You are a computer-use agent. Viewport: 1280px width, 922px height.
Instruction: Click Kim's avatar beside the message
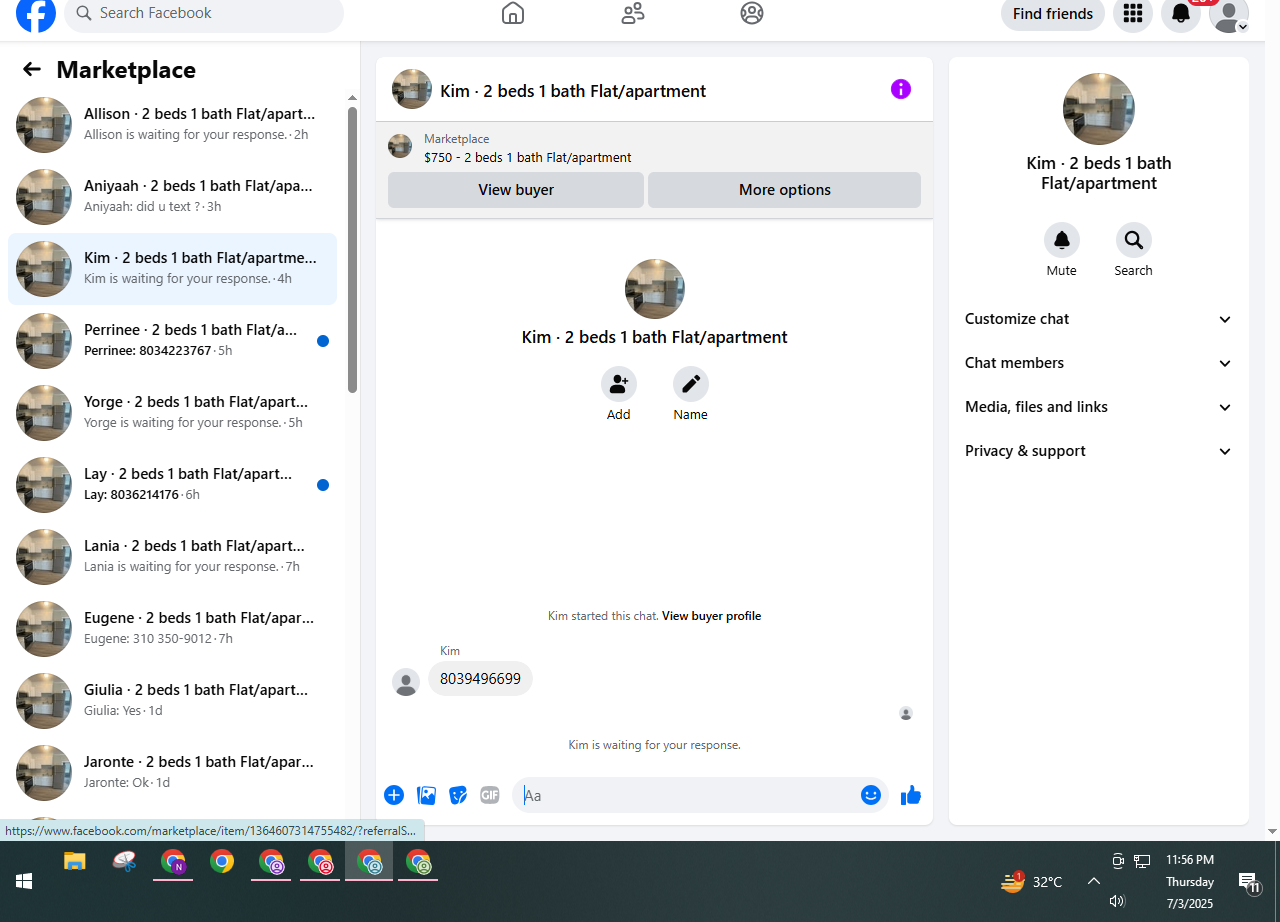point(406,682)
